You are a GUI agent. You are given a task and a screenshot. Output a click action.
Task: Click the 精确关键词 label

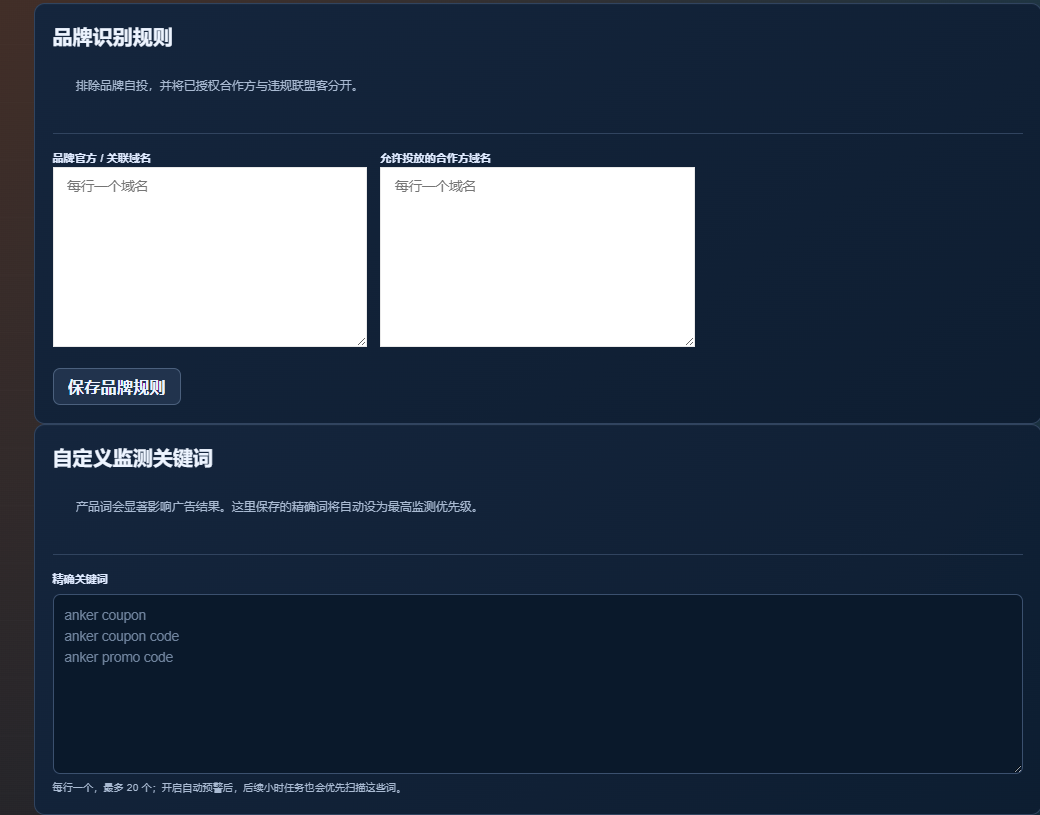coord(80,579)
